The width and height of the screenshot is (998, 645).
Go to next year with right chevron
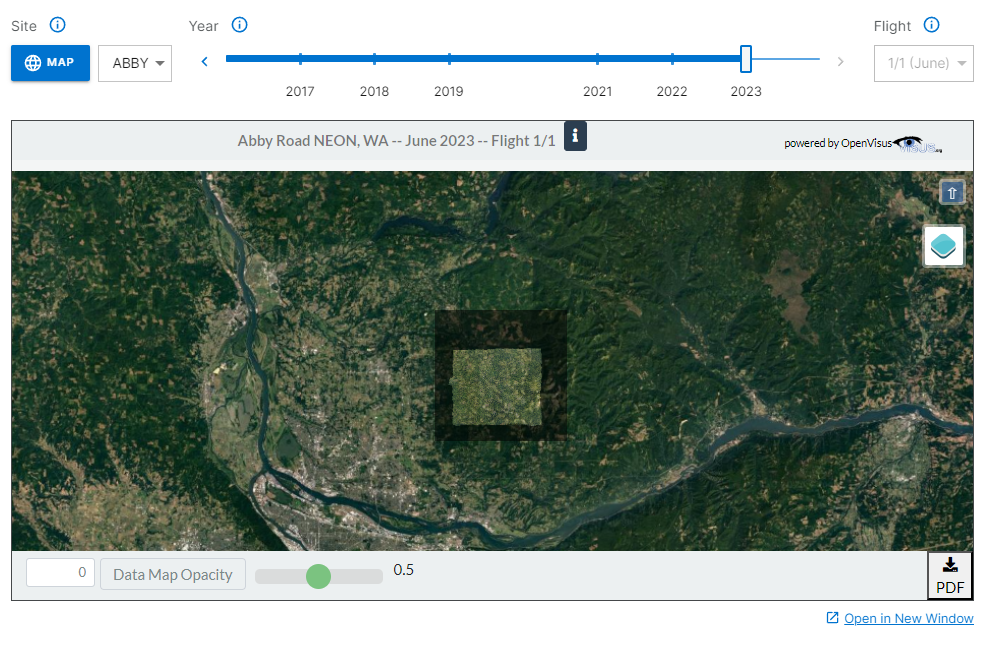pos(840,62)
